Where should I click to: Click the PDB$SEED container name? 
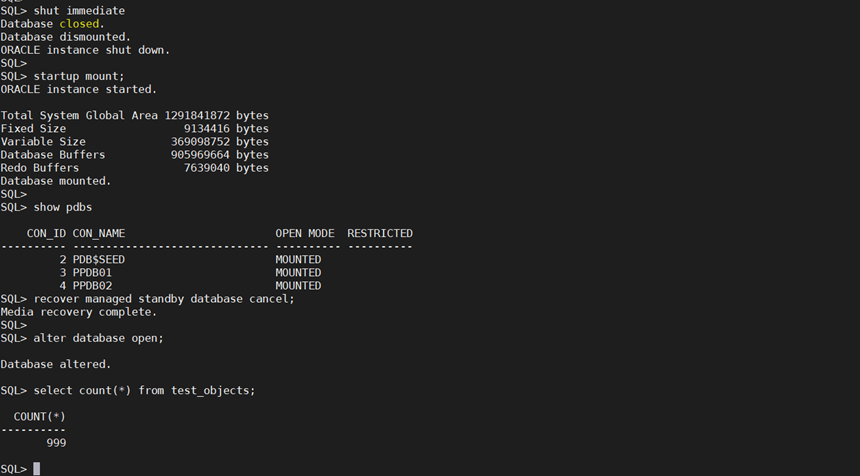99,259
